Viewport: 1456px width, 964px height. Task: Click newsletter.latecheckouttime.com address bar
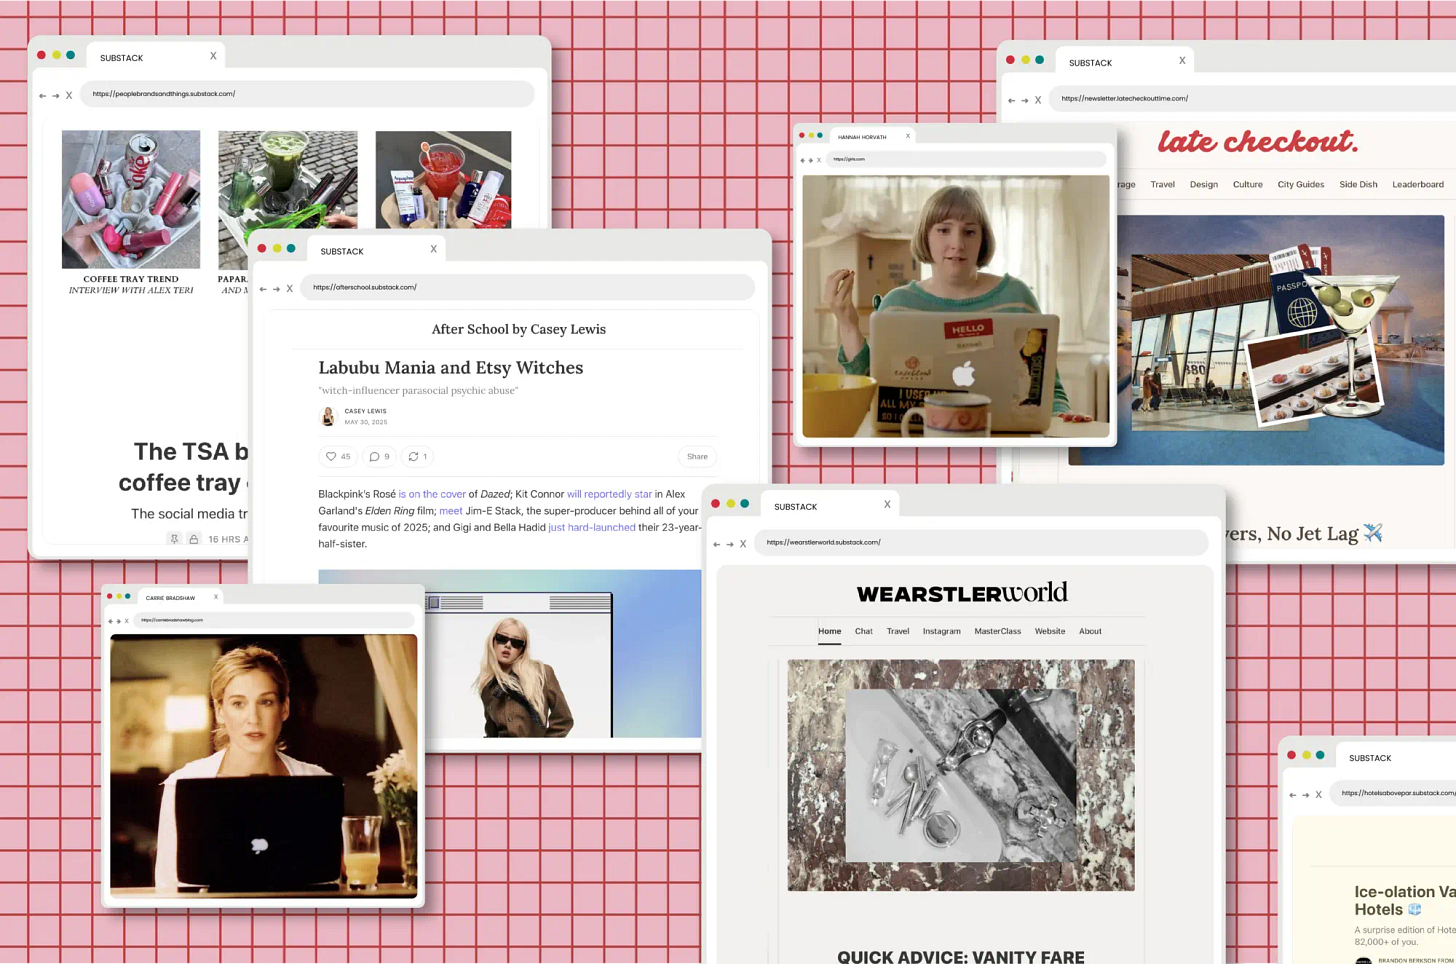point(1253,98)
